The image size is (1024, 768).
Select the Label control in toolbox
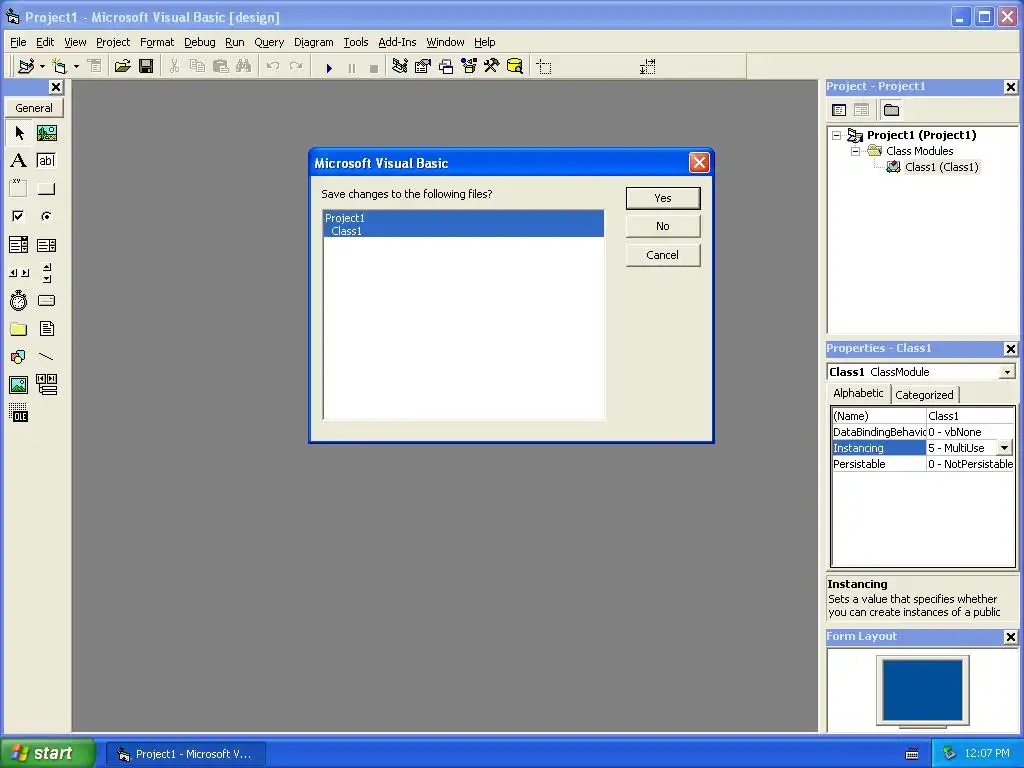pyautogui.click(x=19, y=161)
